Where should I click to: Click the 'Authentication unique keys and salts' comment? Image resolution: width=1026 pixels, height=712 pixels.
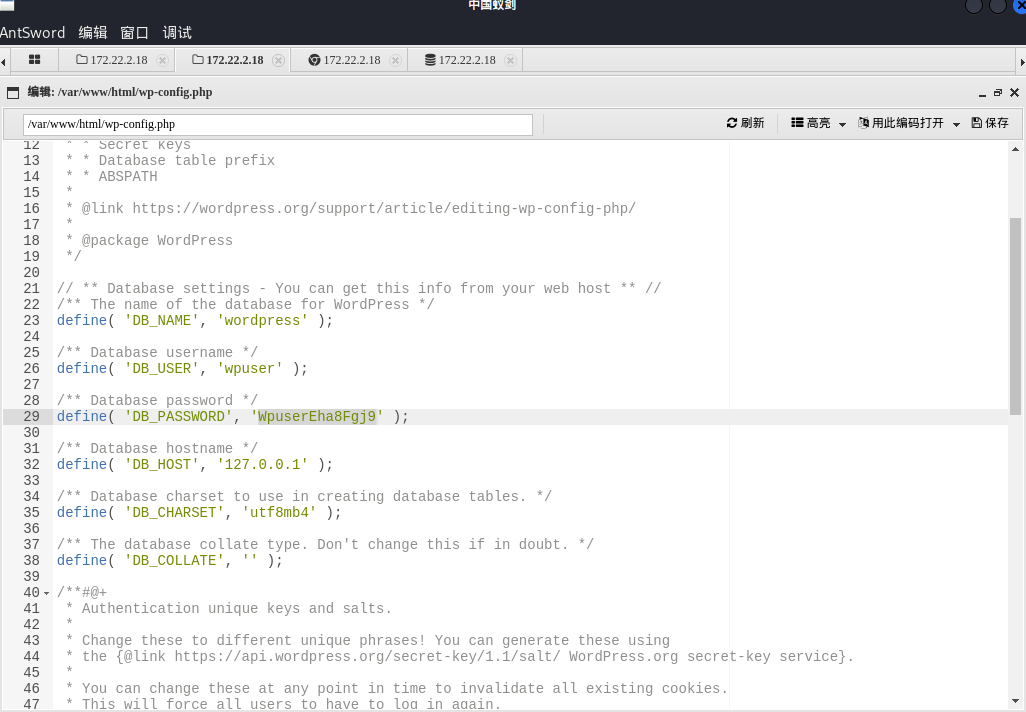tap(236, 609)
